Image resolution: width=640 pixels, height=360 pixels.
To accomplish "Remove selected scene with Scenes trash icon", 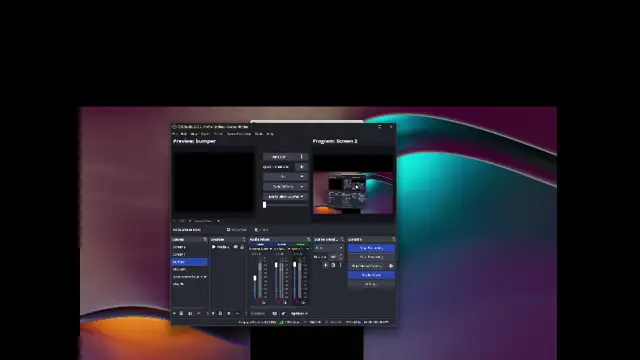I will pyautogui.click(x=182, y=313).
